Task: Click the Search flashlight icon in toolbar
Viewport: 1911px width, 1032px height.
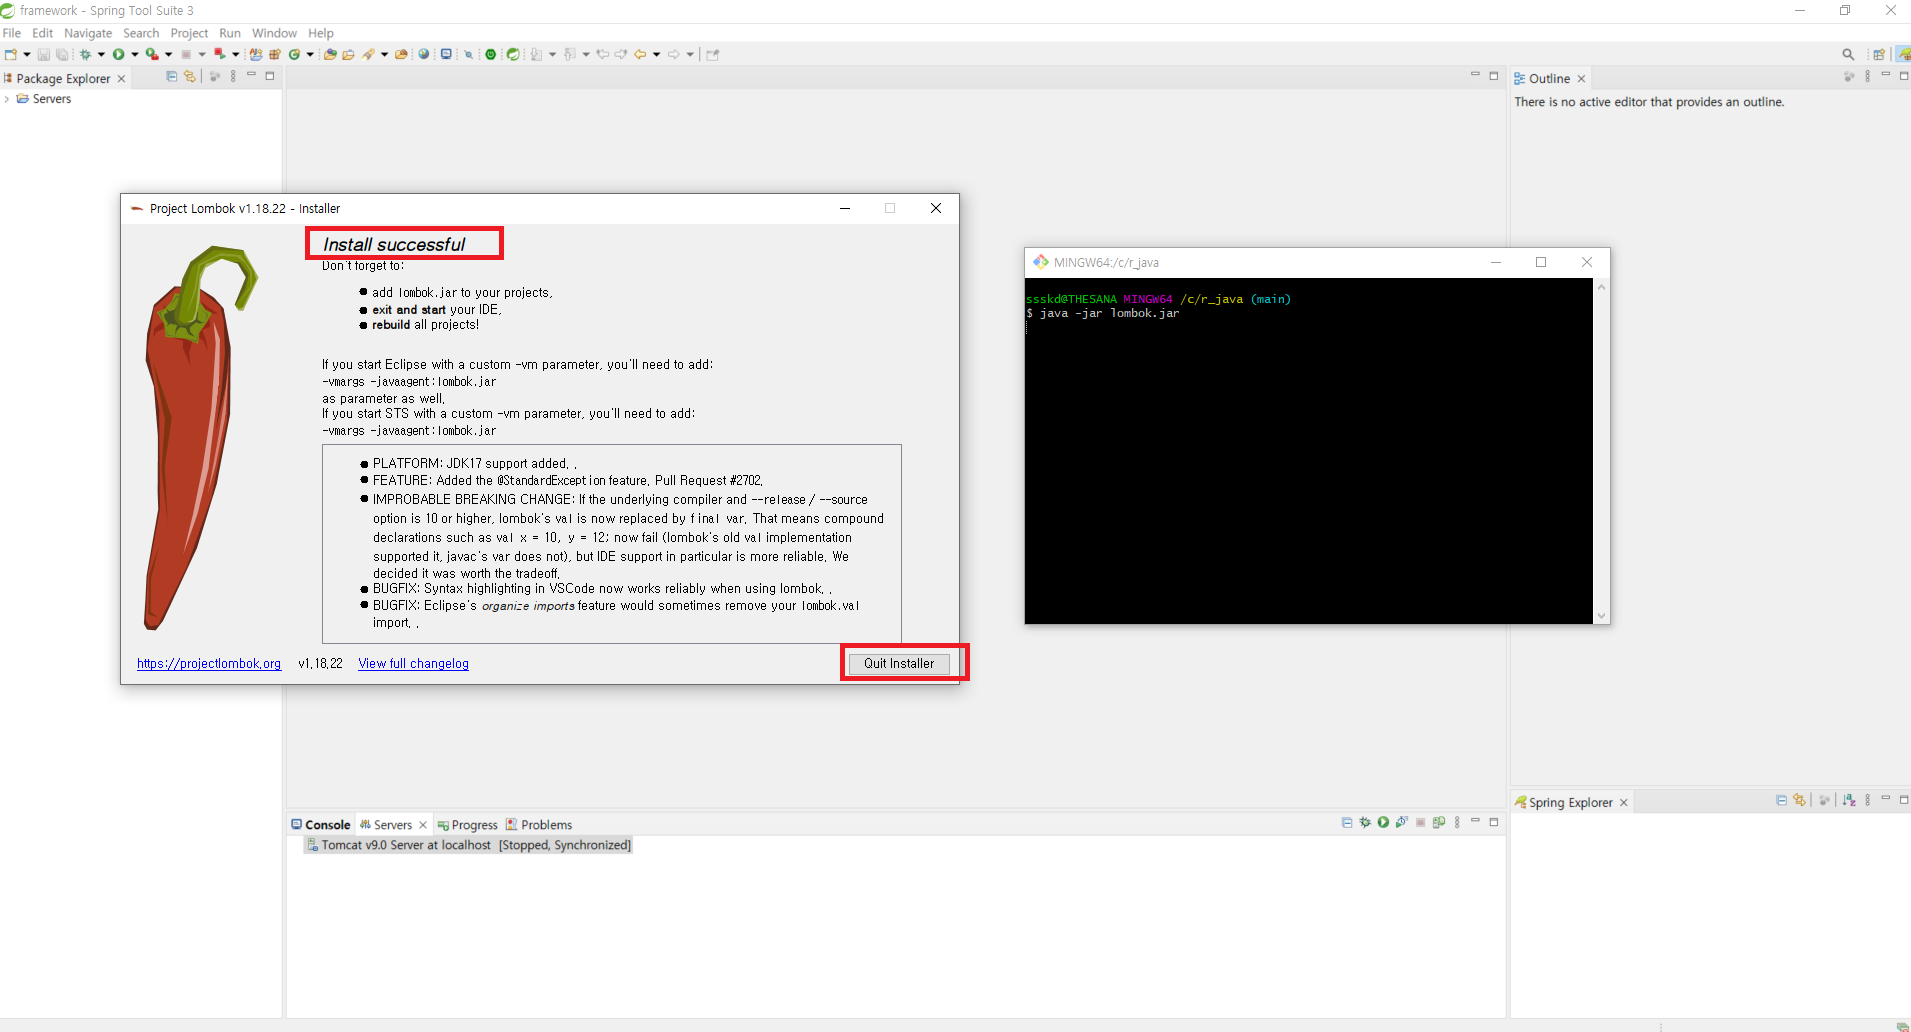Action: (x=369, y=54)
